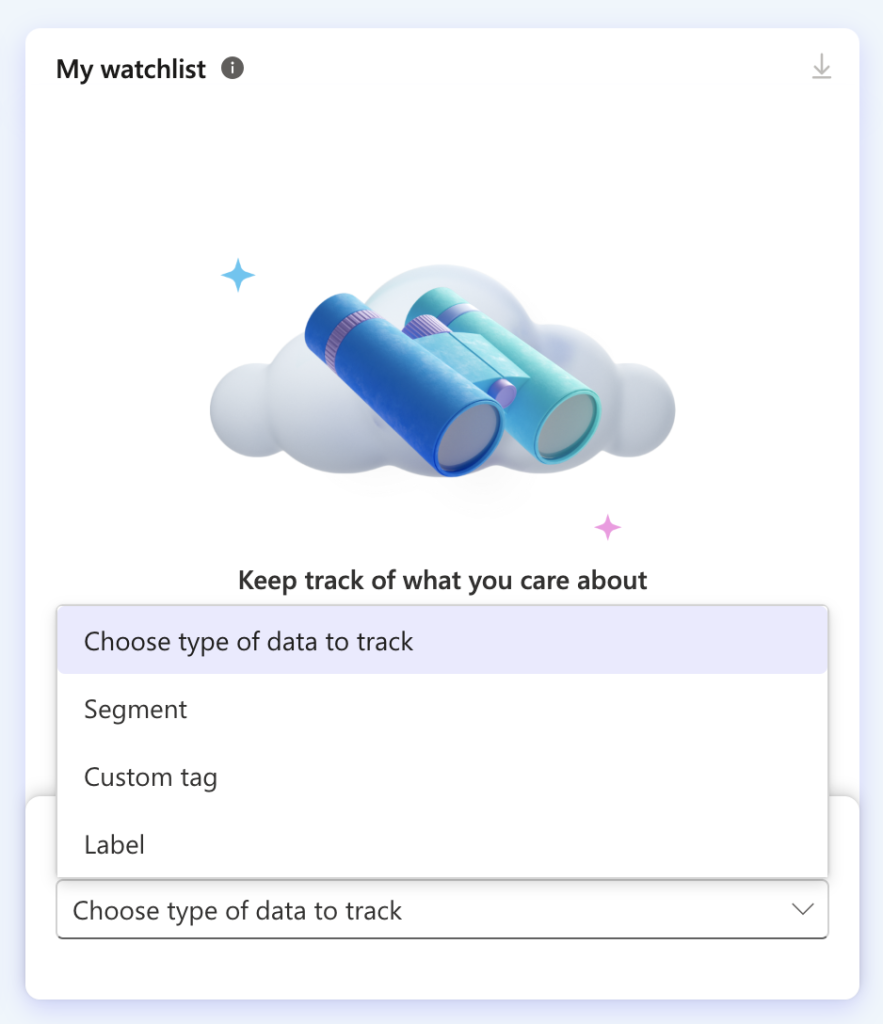The image size is (883, 1024).
Task: Click the blue sparkle star graphic
Action: point(238,275)
